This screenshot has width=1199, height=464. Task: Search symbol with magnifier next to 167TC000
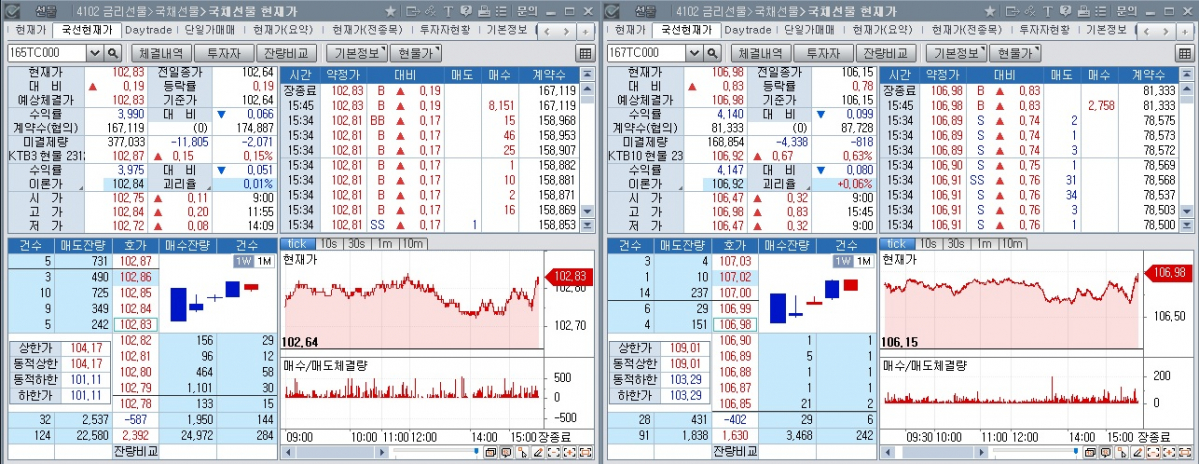tap(711, 53)
